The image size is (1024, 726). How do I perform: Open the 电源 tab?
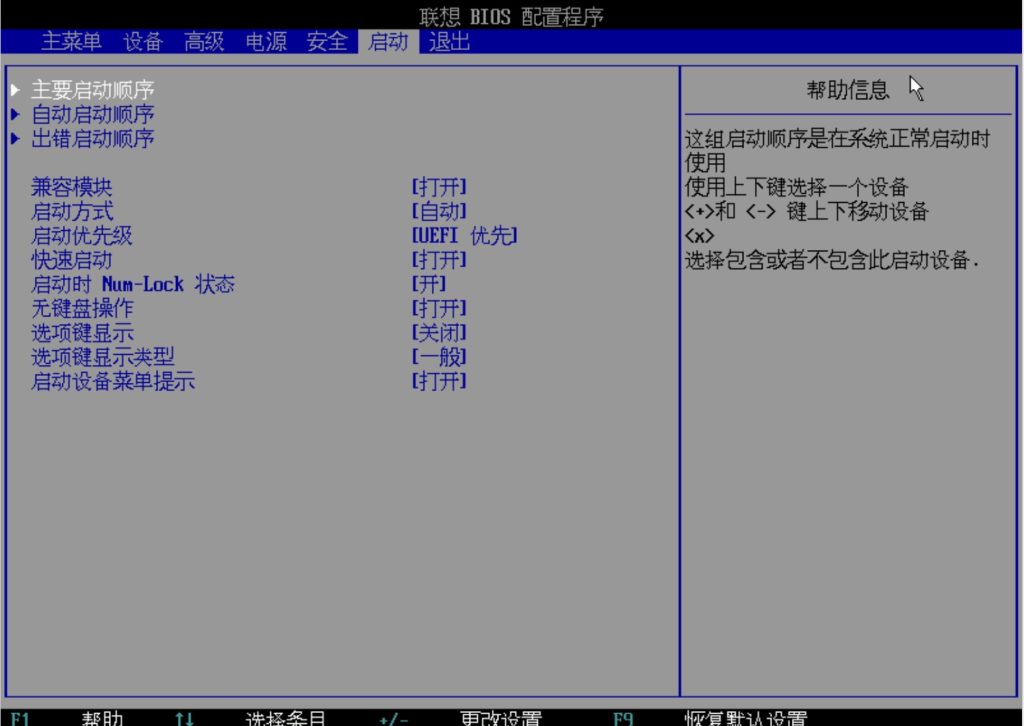tap(266, 42)
